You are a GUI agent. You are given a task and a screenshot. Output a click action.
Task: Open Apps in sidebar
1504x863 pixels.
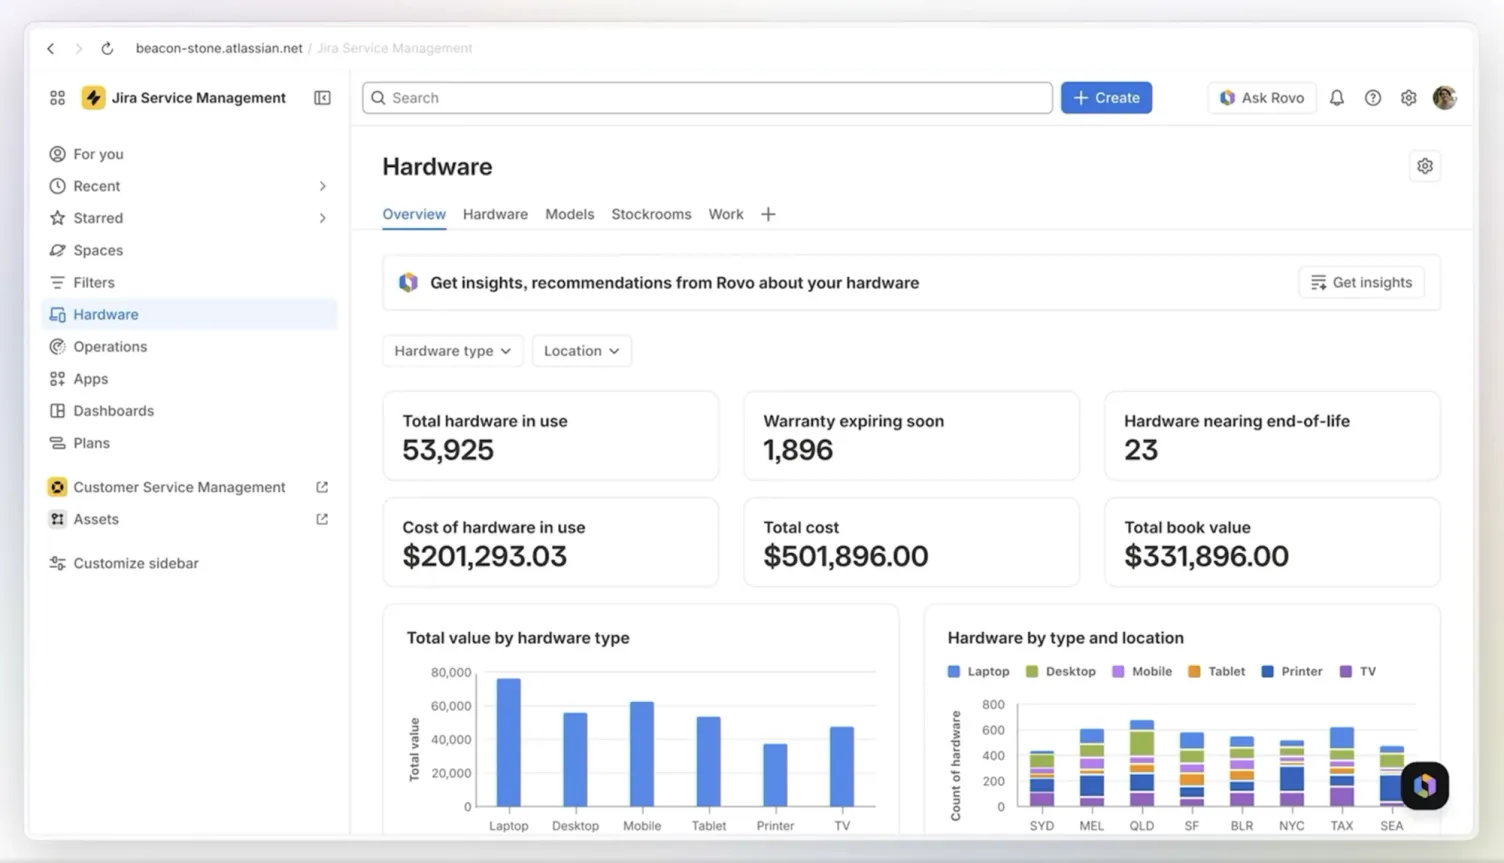click(190, 379)
